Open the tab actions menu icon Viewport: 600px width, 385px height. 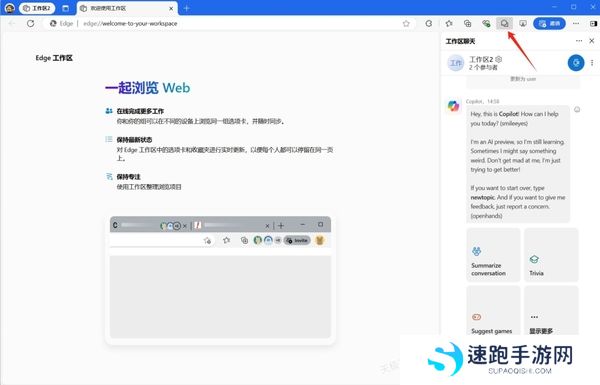[65, 8]
